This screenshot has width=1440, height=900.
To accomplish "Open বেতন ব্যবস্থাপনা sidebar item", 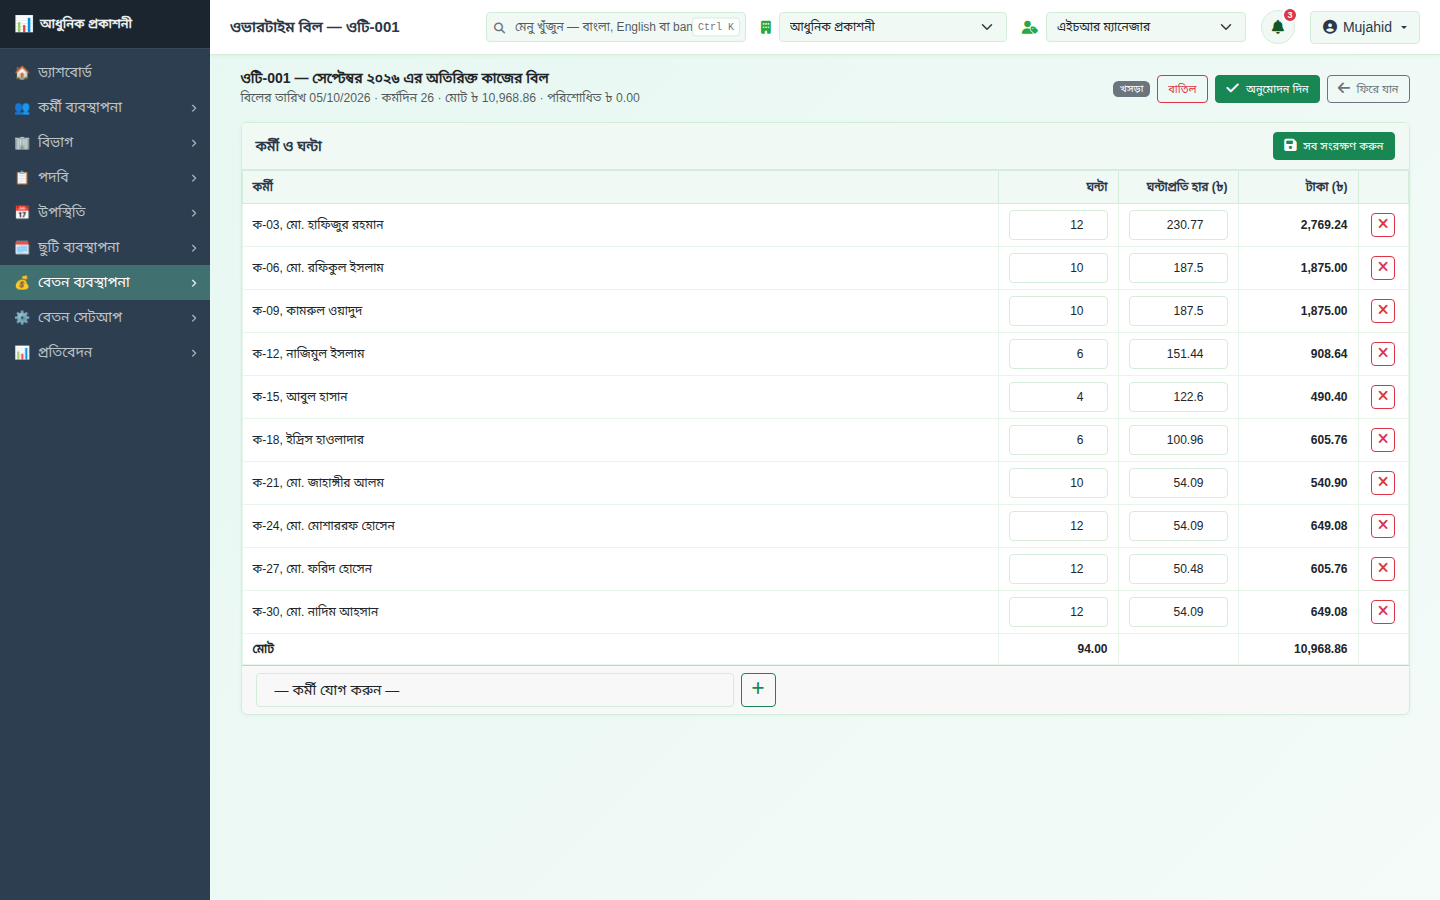I will click(x=105, y=282).
